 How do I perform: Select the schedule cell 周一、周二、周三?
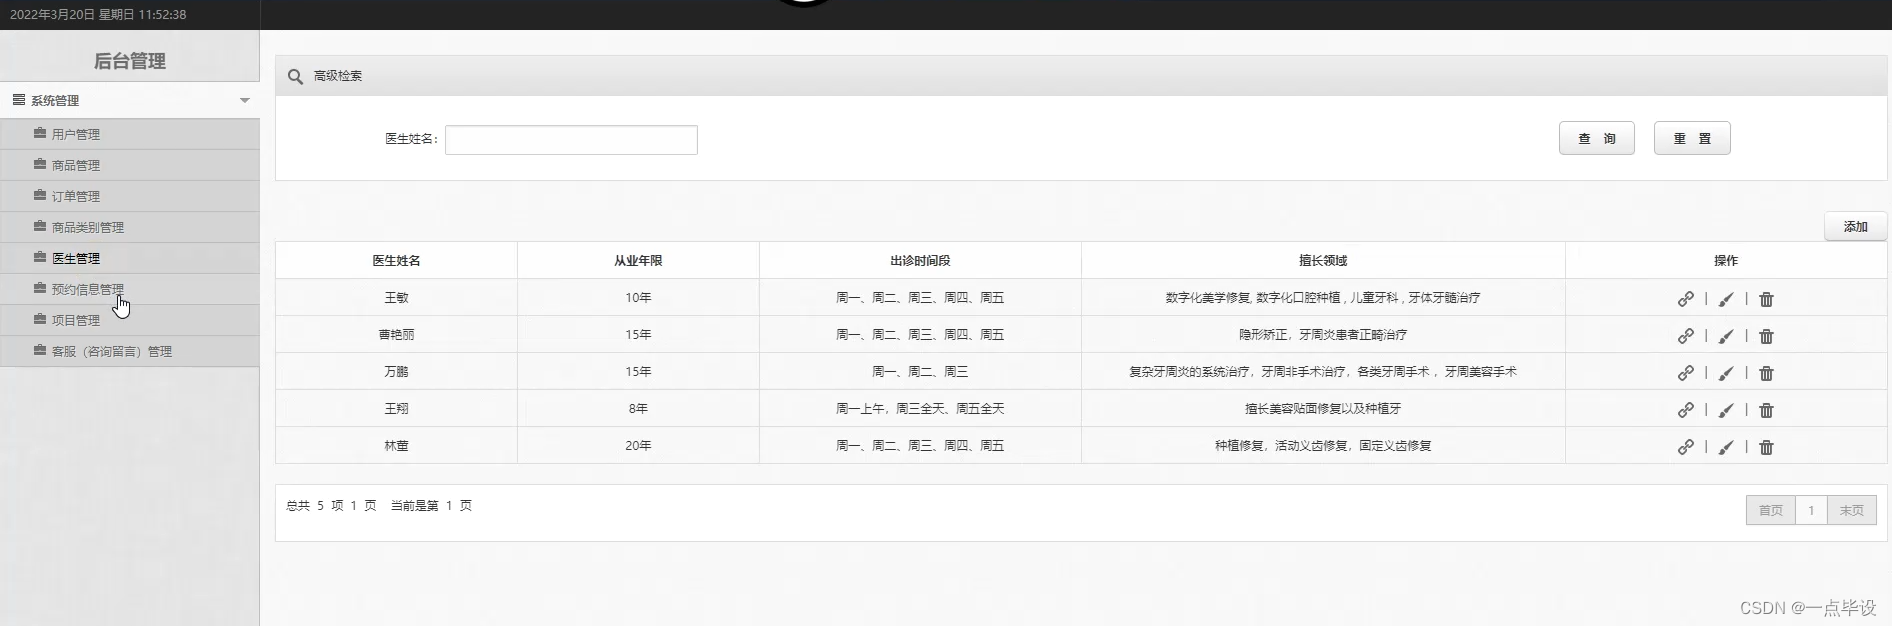pyautogui.click(x=920, y=372)
